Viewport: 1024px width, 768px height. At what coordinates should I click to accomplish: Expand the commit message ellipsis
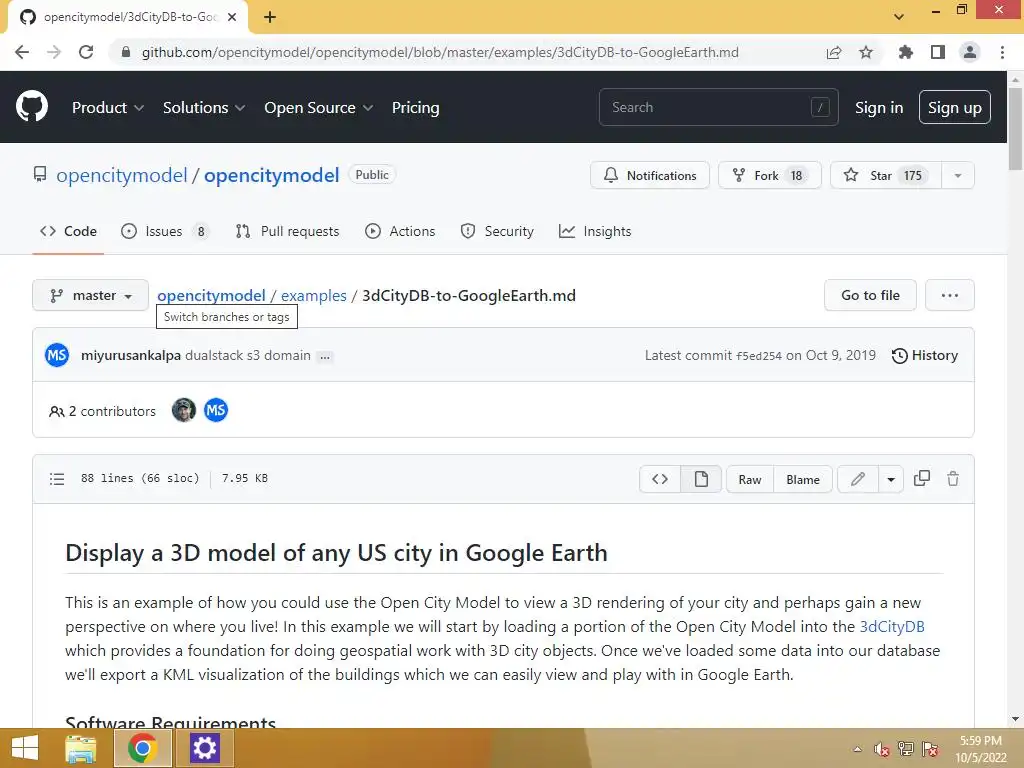tap(325, 357)
